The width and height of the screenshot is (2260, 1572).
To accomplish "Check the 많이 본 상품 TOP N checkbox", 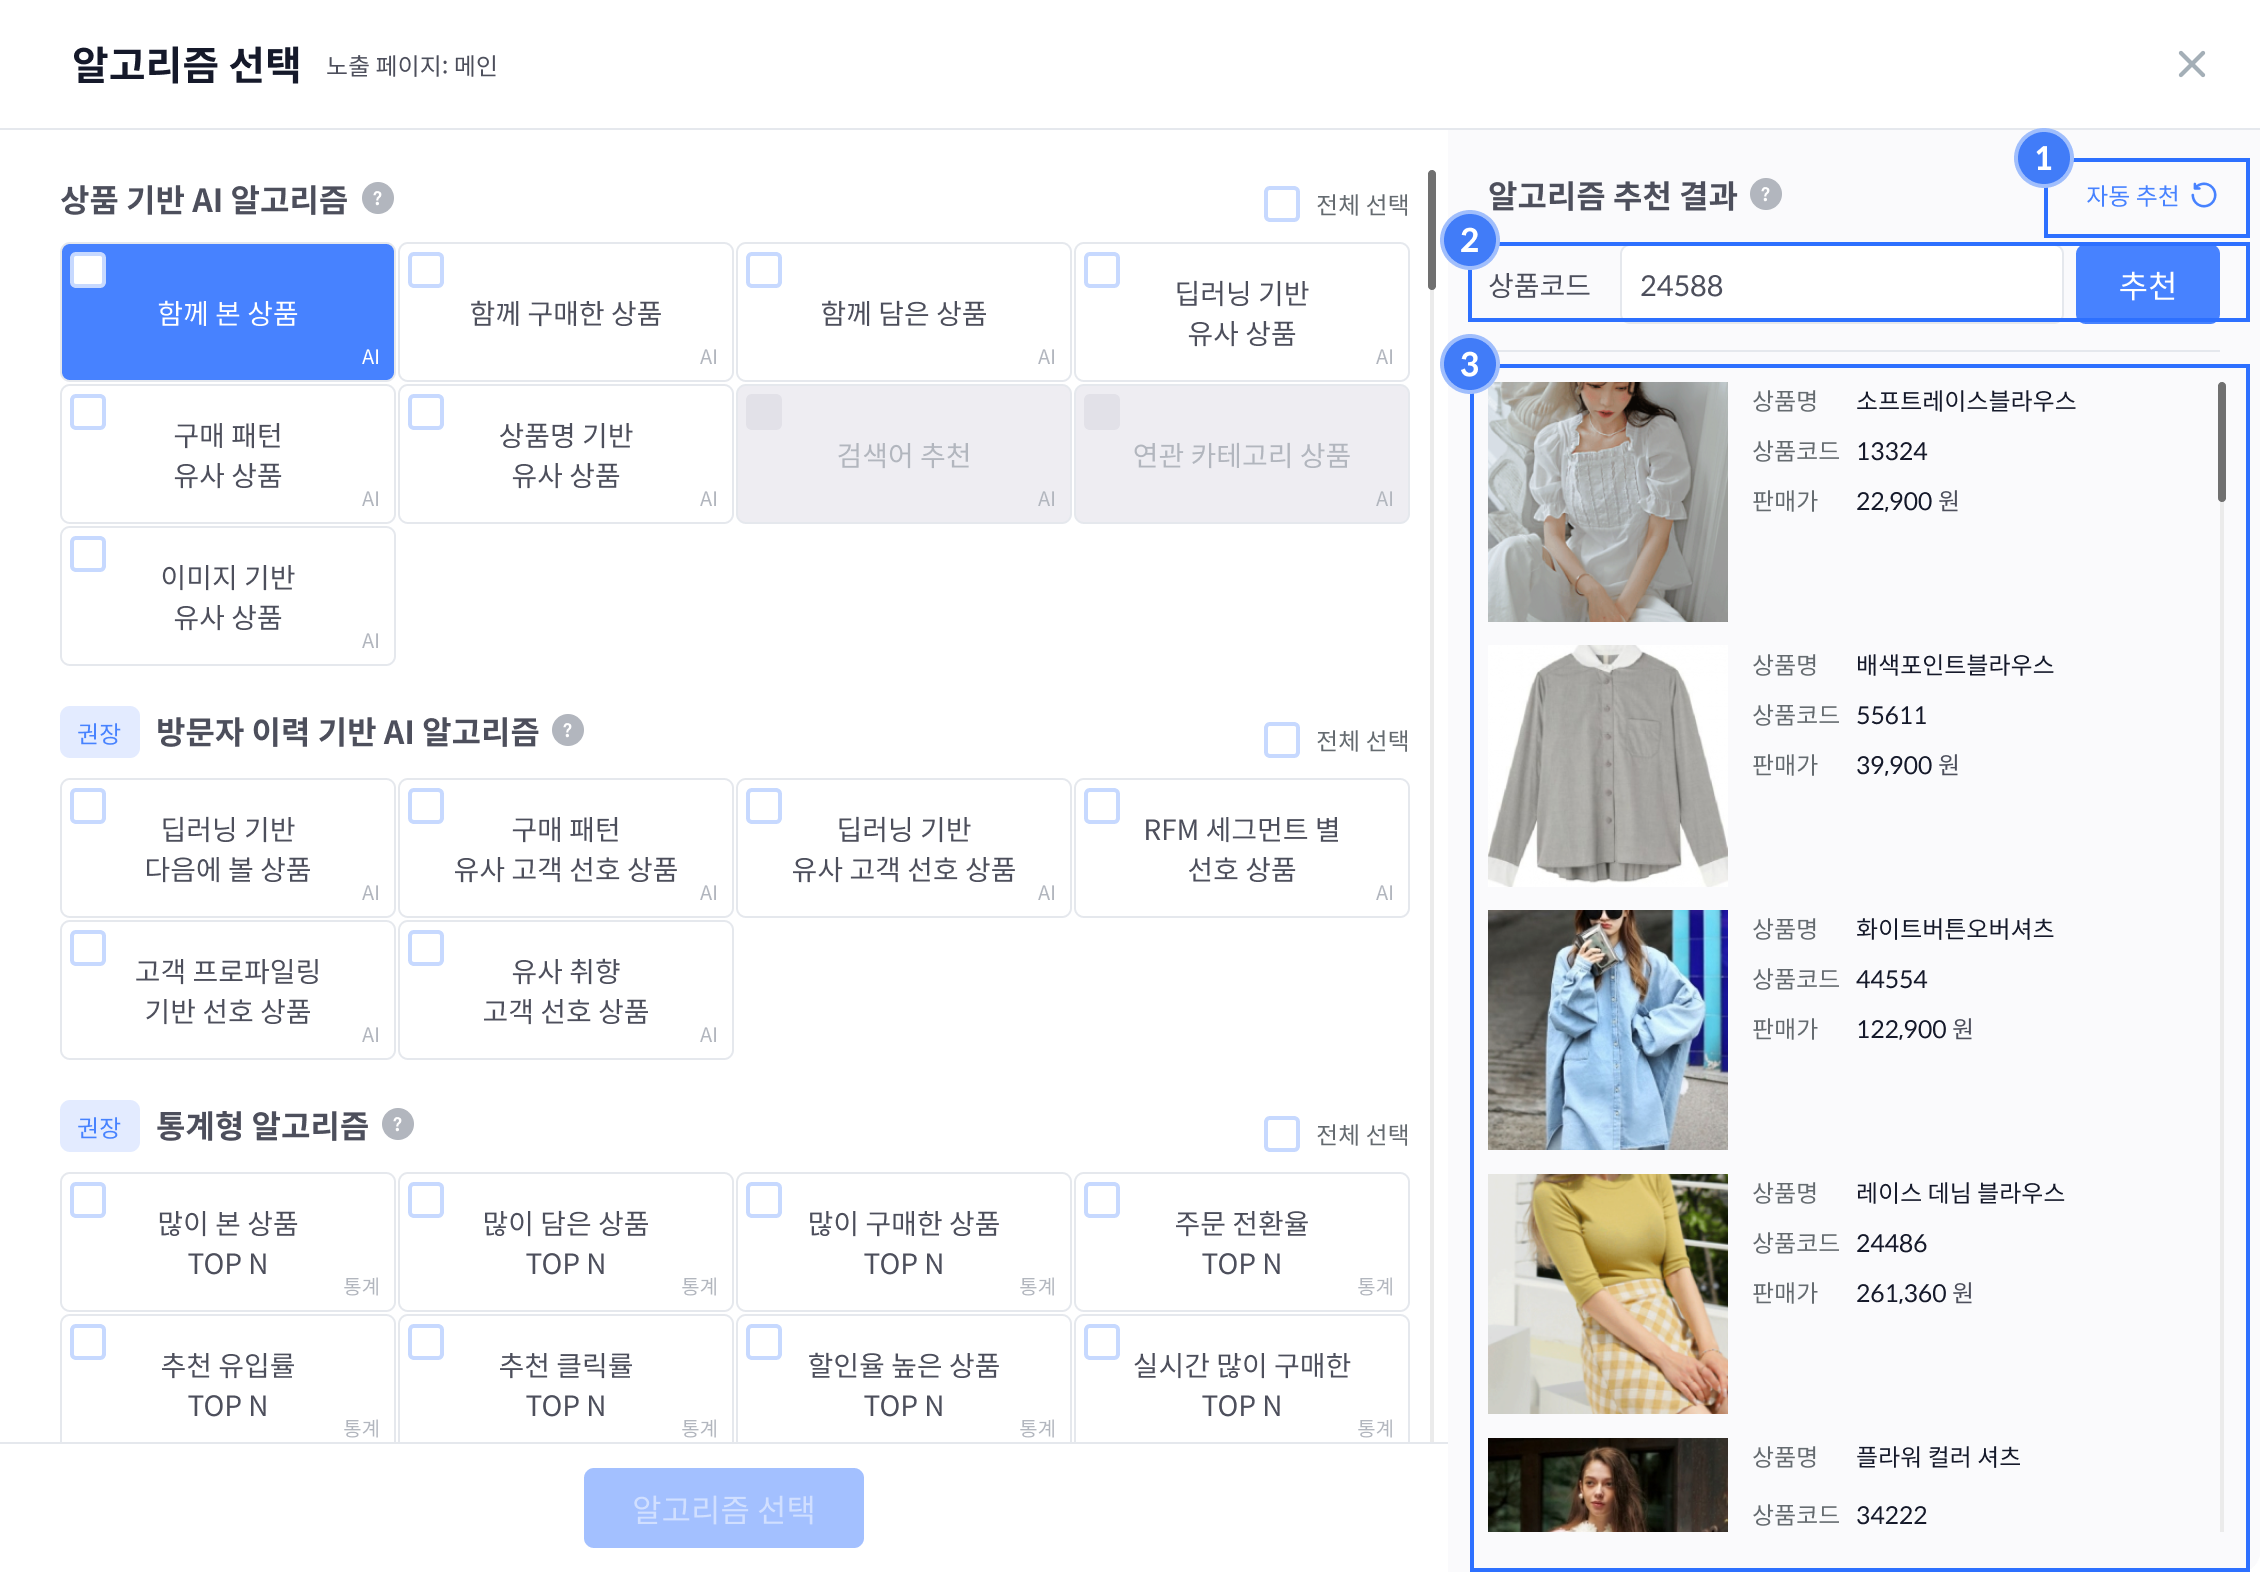I will [88, 1200].
